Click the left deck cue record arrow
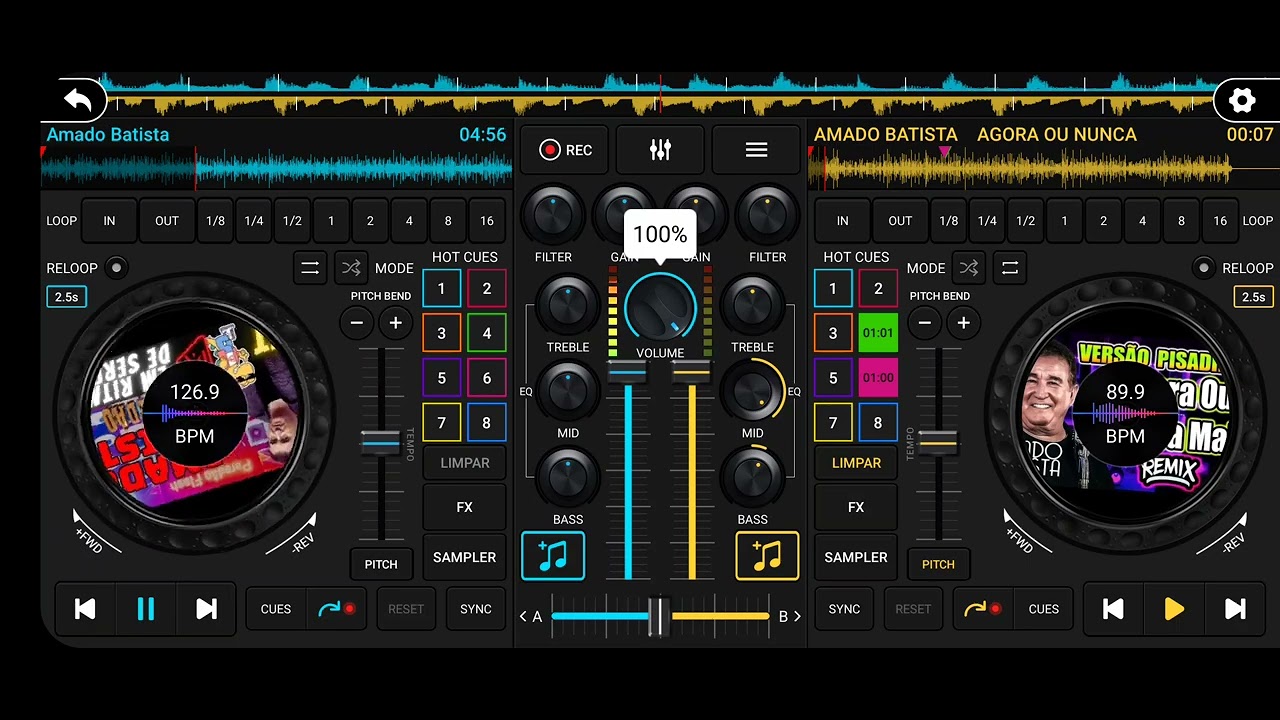The image size is (1280, 720). 336,609
